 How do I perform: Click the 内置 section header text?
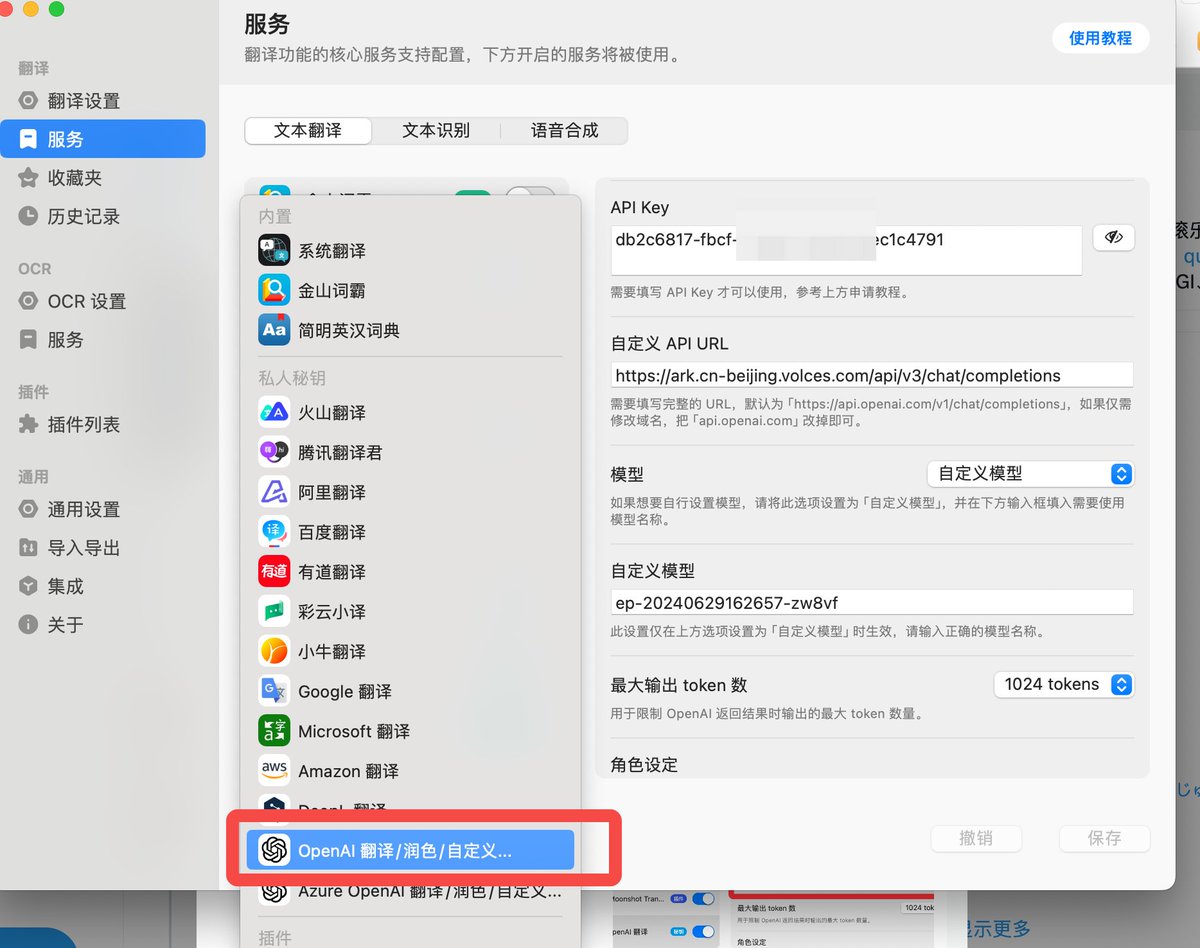pyautogui.click(x=275, y=216)
